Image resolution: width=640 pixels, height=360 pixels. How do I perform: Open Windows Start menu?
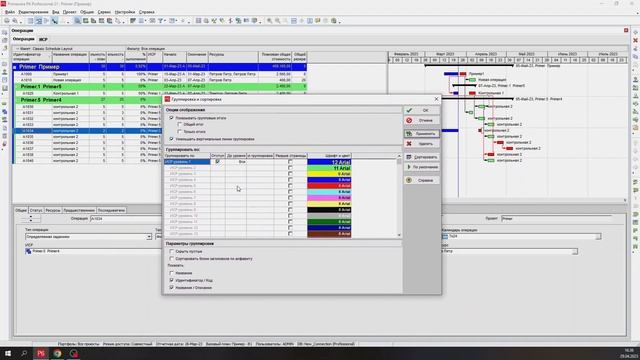[8, 353]
